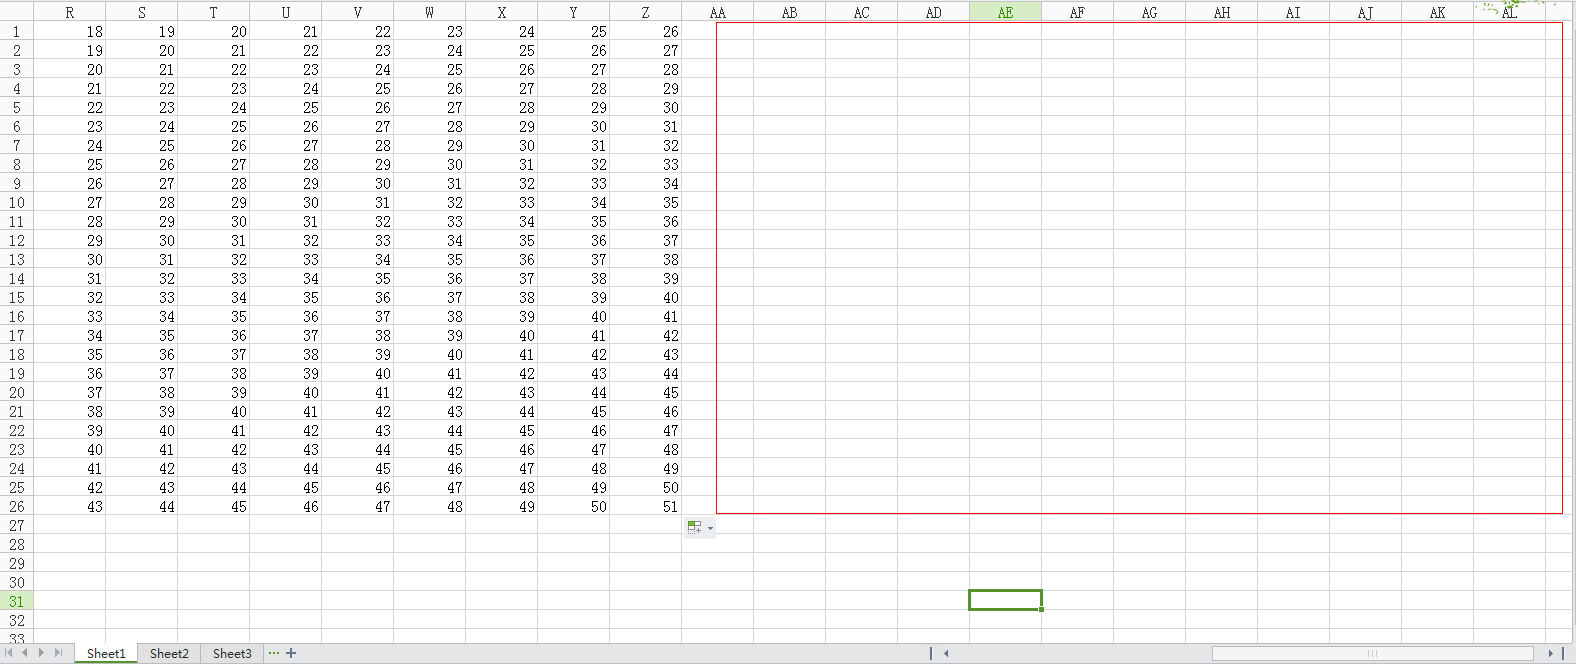Select cell Z14 containing 39
The height and width of the screenshot is (664, 1576).
click(x=646, y=278)
